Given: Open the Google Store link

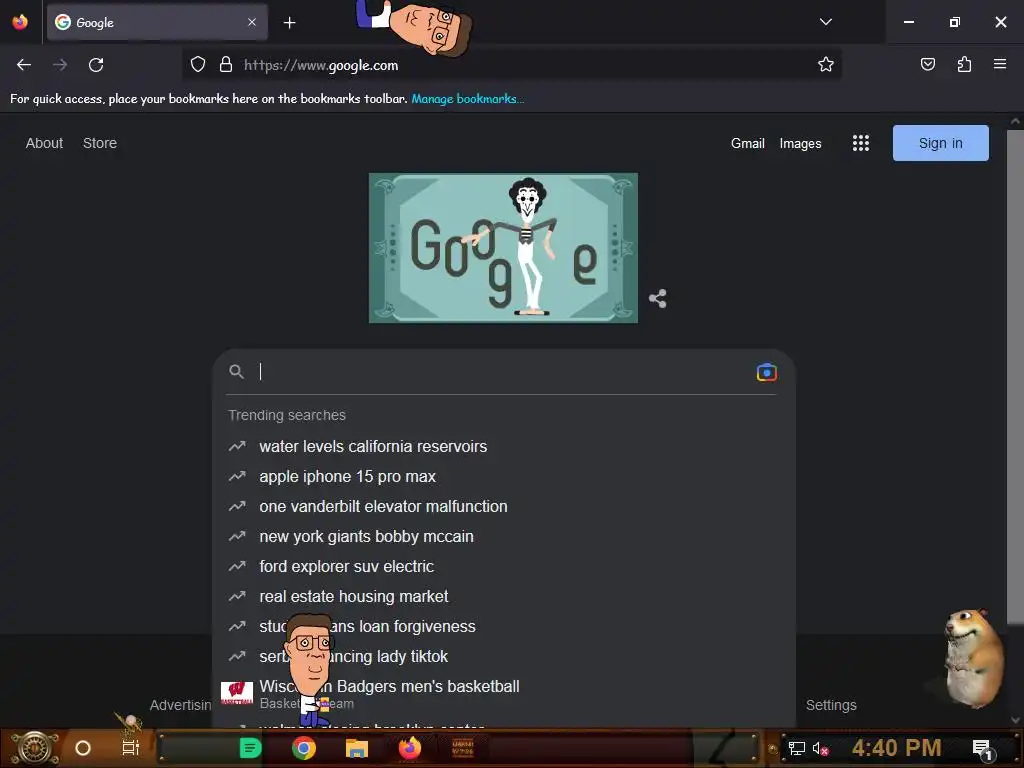Looking at the screenshot, I should coord(100,143).
